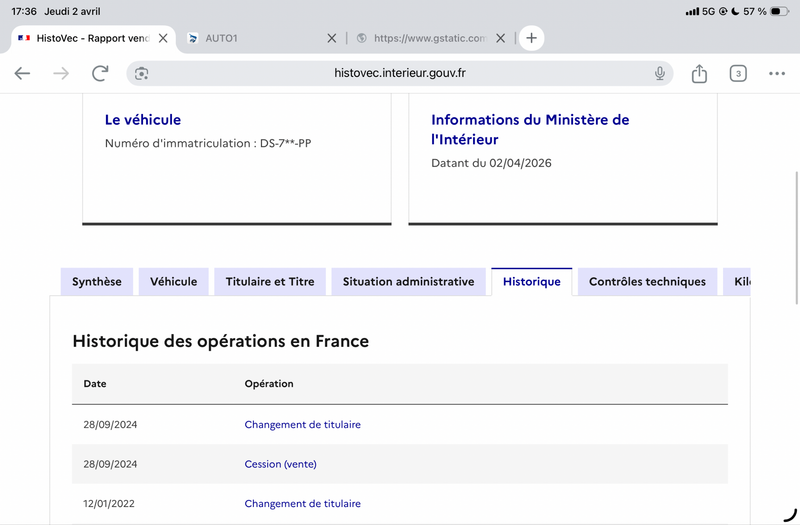The width and height of the screenshot is (800, 525).
Task: Open the share sheet icon
Action: (699, 73)
